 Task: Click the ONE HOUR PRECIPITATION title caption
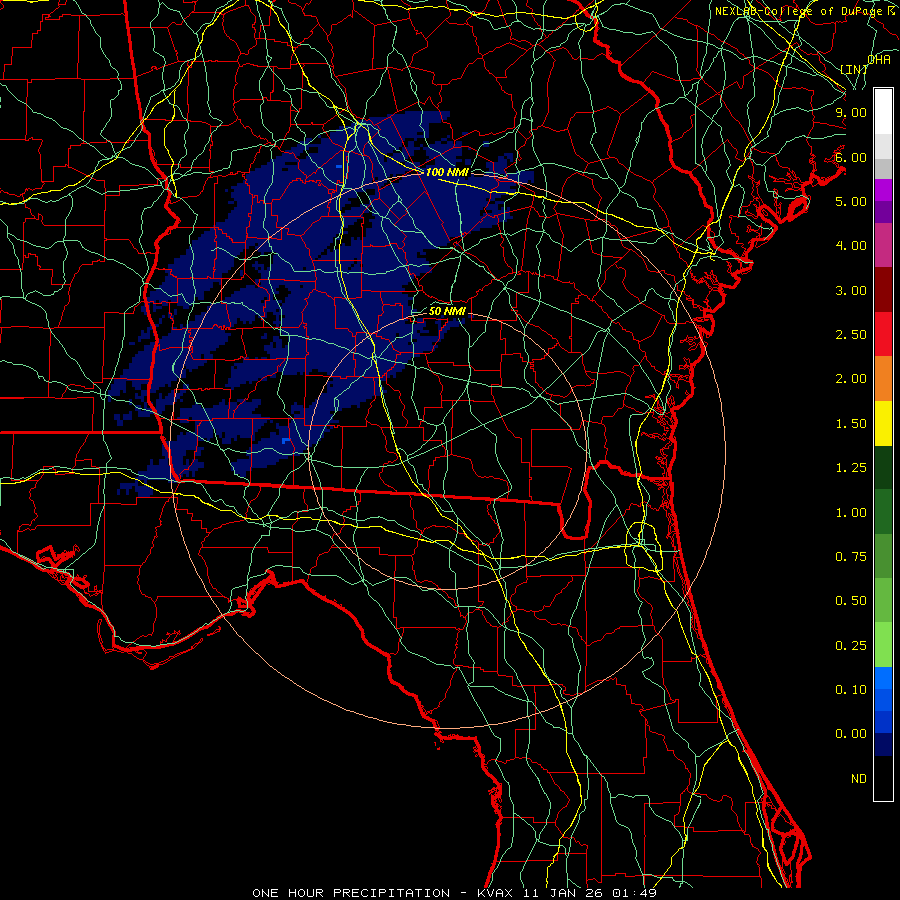click(x=454, y=893)
